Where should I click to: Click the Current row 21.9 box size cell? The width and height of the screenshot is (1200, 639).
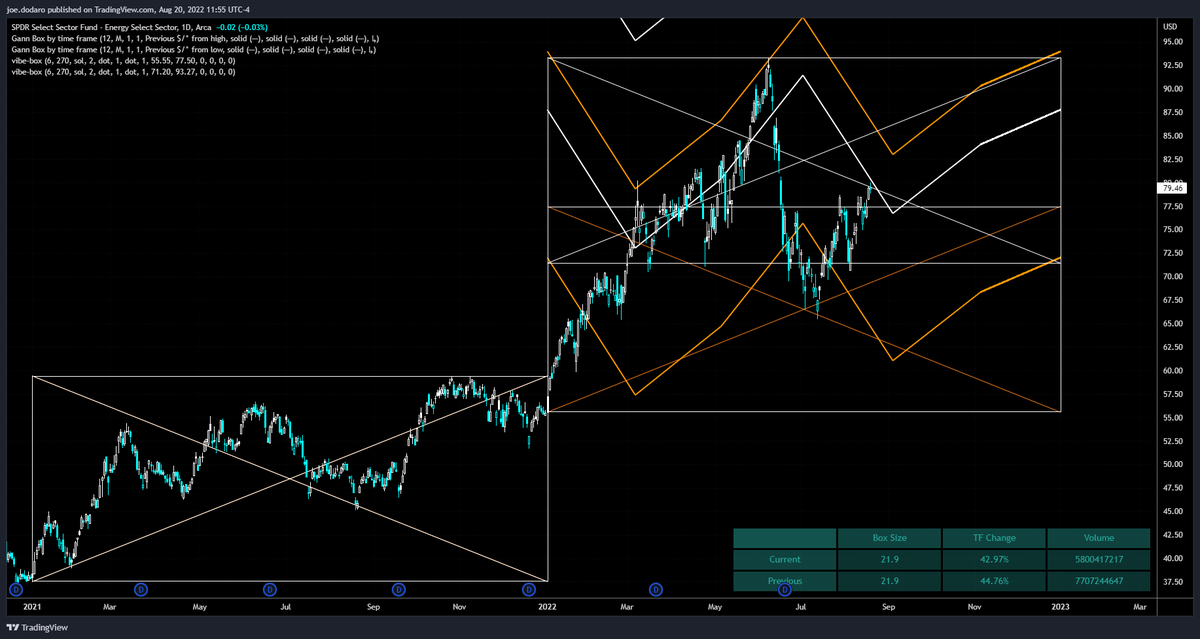[x=889, y=559]
